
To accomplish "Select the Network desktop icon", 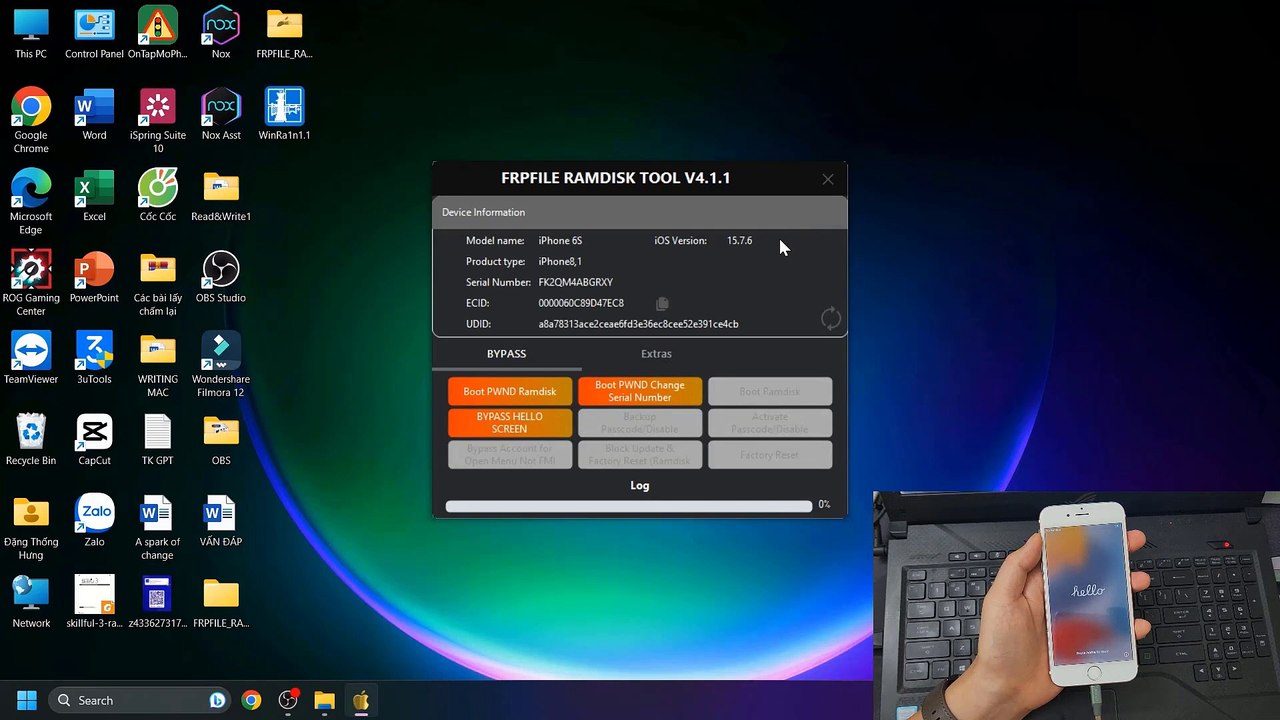I will click(31, 602).
